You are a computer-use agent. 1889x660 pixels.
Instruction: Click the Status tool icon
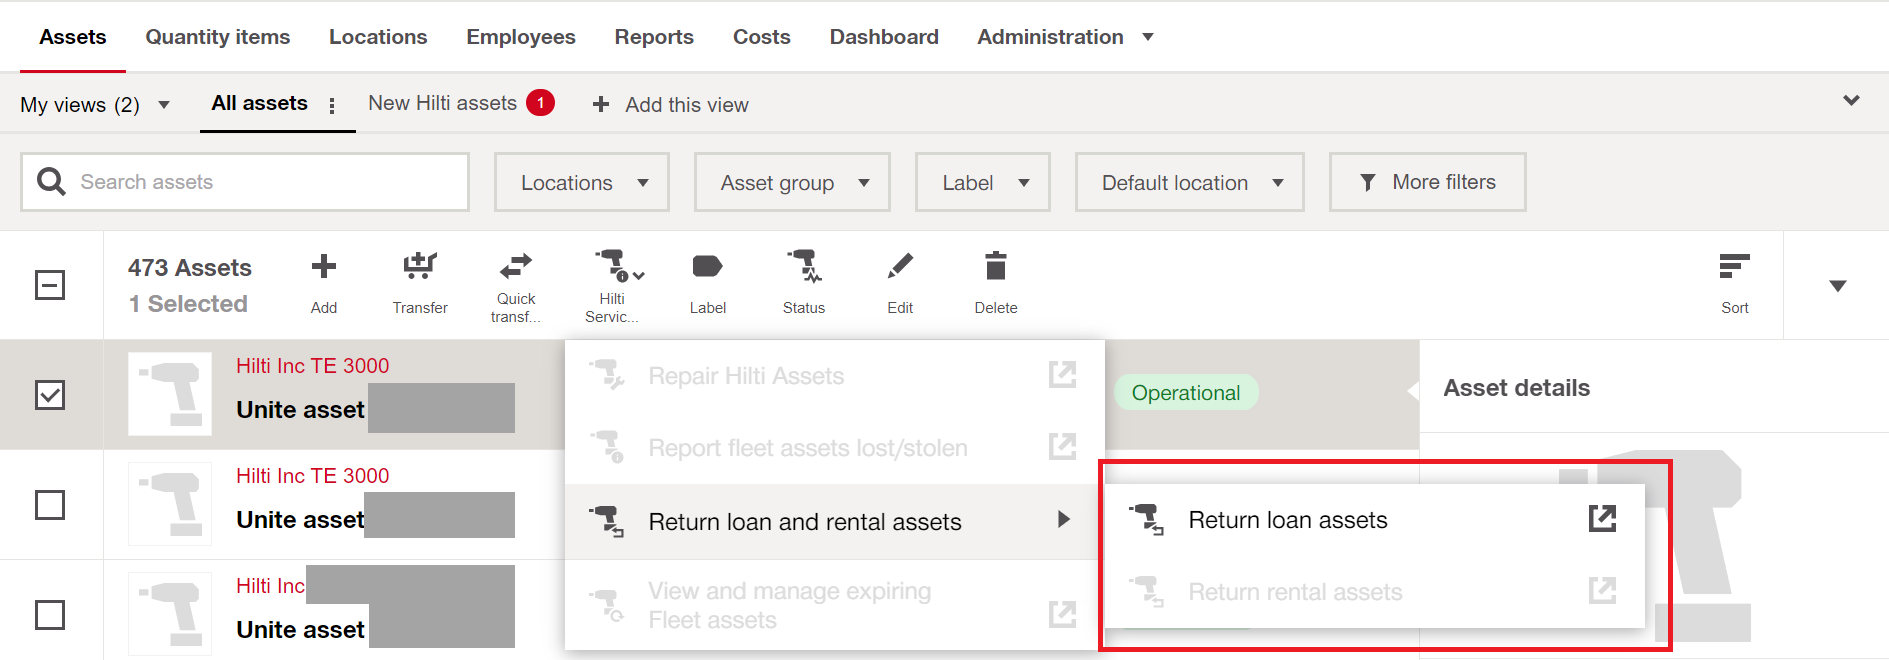[x=804, y=266]
